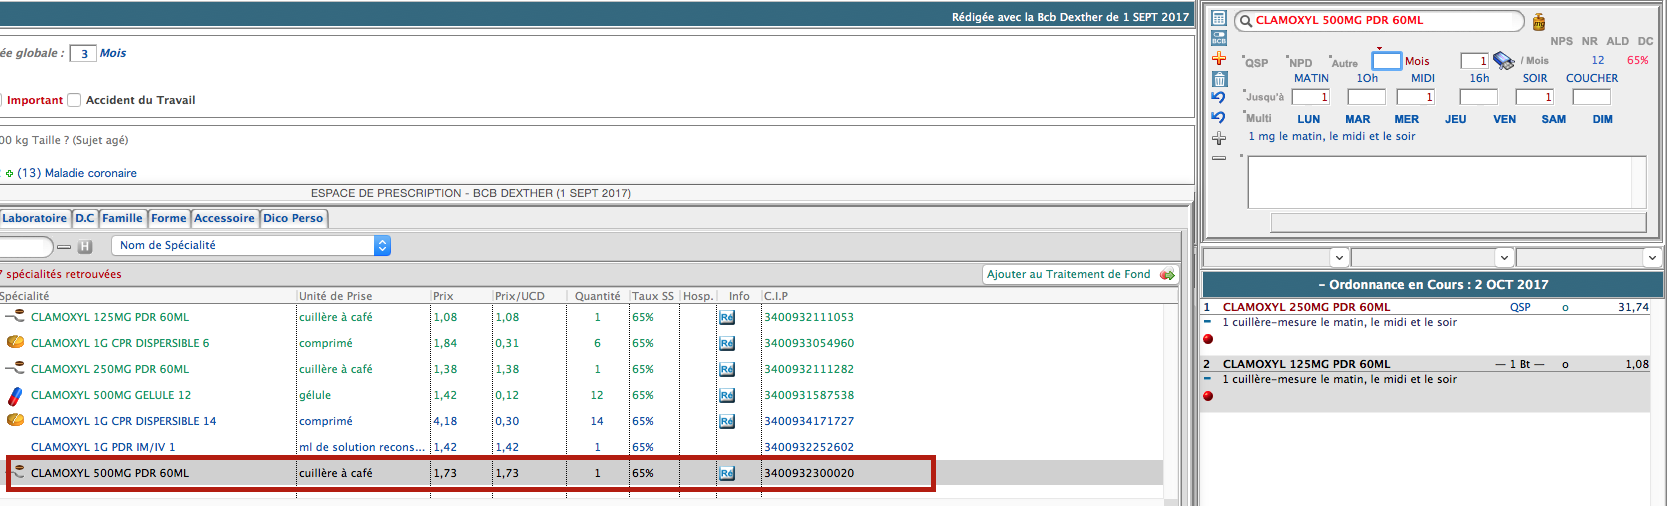Viewport: 1667px width, 506px height.
Task: Click the MATIN dose input field
Action: [x=1310, y=97]
